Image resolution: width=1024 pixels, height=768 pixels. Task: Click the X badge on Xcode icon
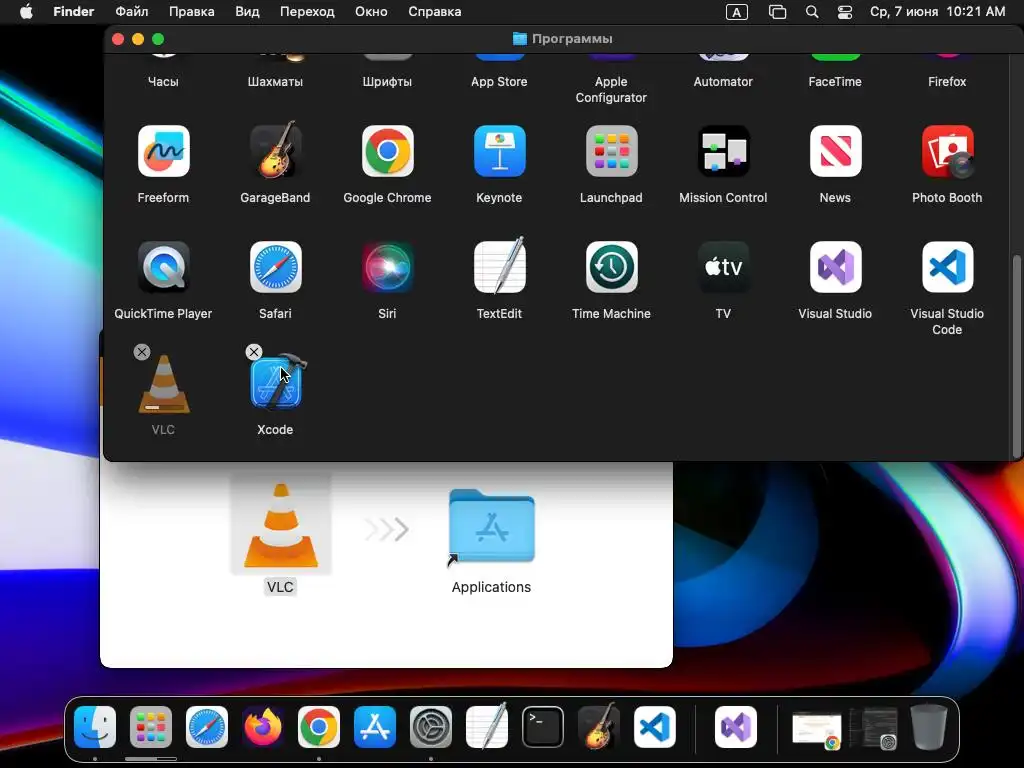254,352
